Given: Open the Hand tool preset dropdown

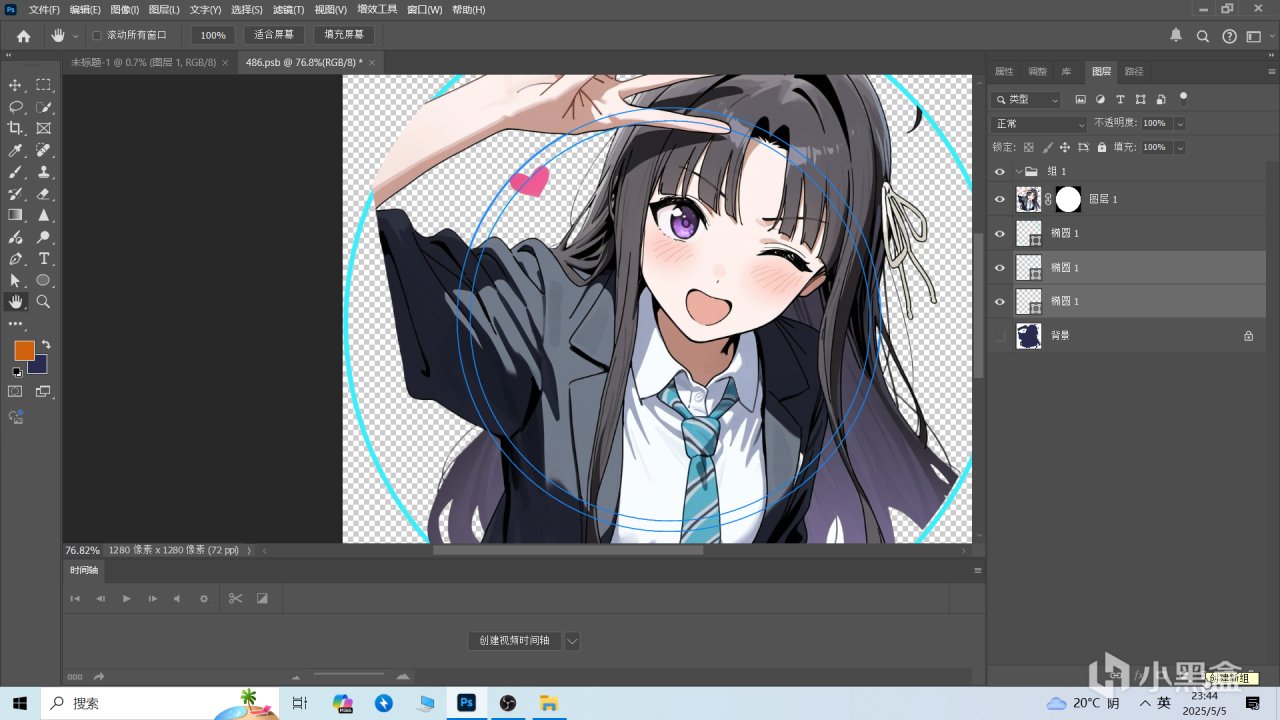Looking at the screenshot, I should pos(75,36).
